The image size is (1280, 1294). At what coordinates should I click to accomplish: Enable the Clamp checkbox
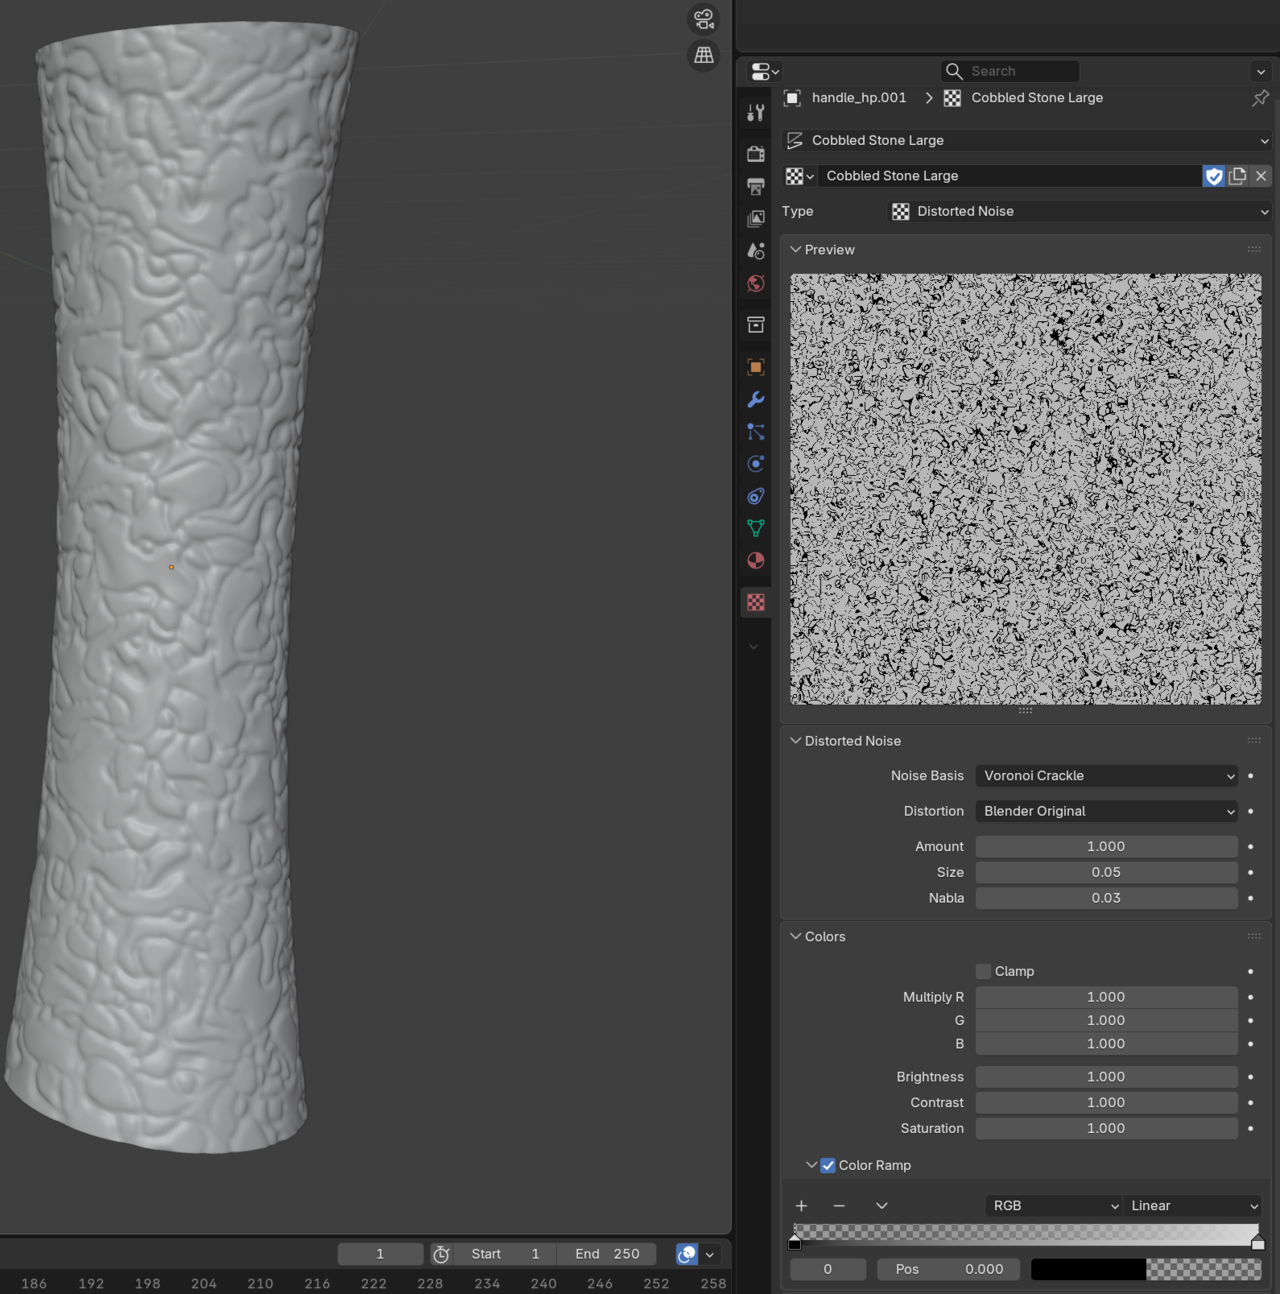pyautogui.click(x=983, y=971)
